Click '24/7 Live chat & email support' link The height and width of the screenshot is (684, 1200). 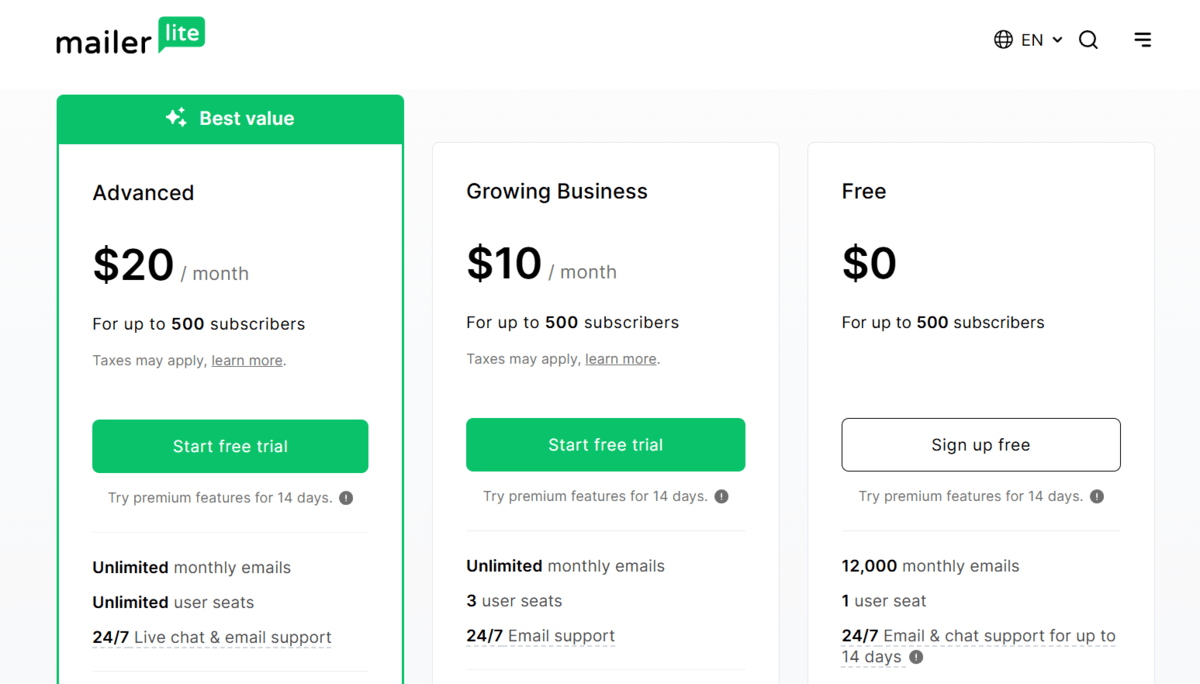[x=212, y=637]
